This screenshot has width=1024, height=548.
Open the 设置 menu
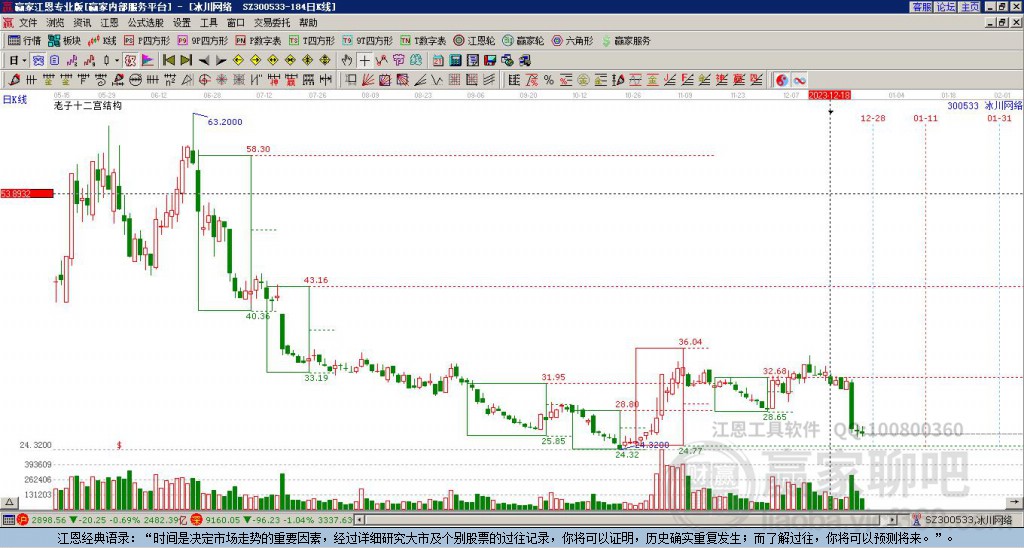182,23
